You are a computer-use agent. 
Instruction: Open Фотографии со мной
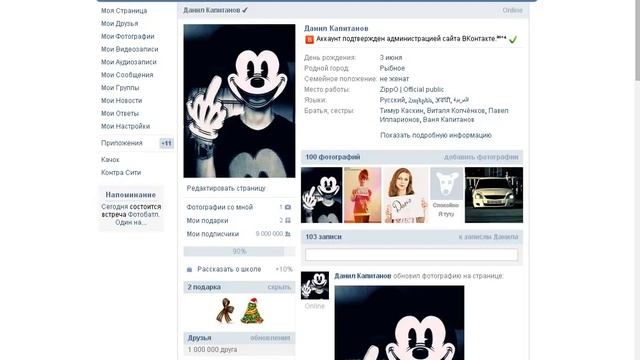pos(220,207)
